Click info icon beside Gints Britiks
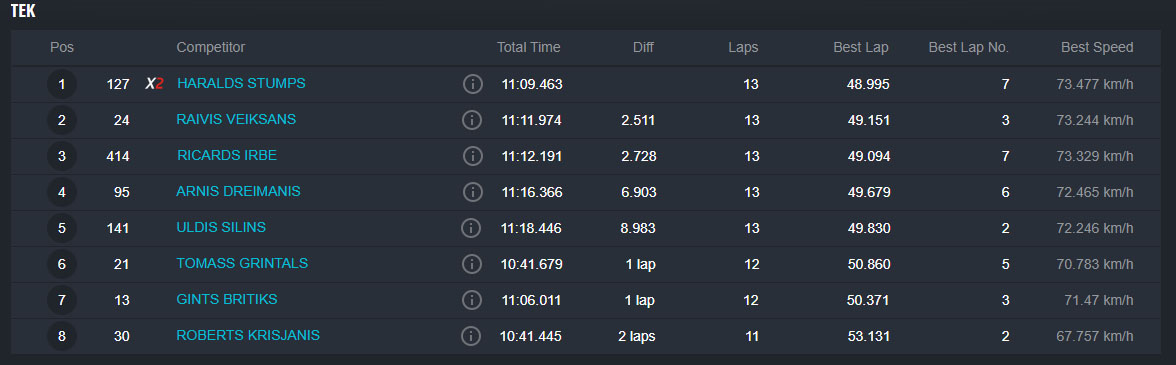This screenshot has height=365, width=1176. (472, 300)
